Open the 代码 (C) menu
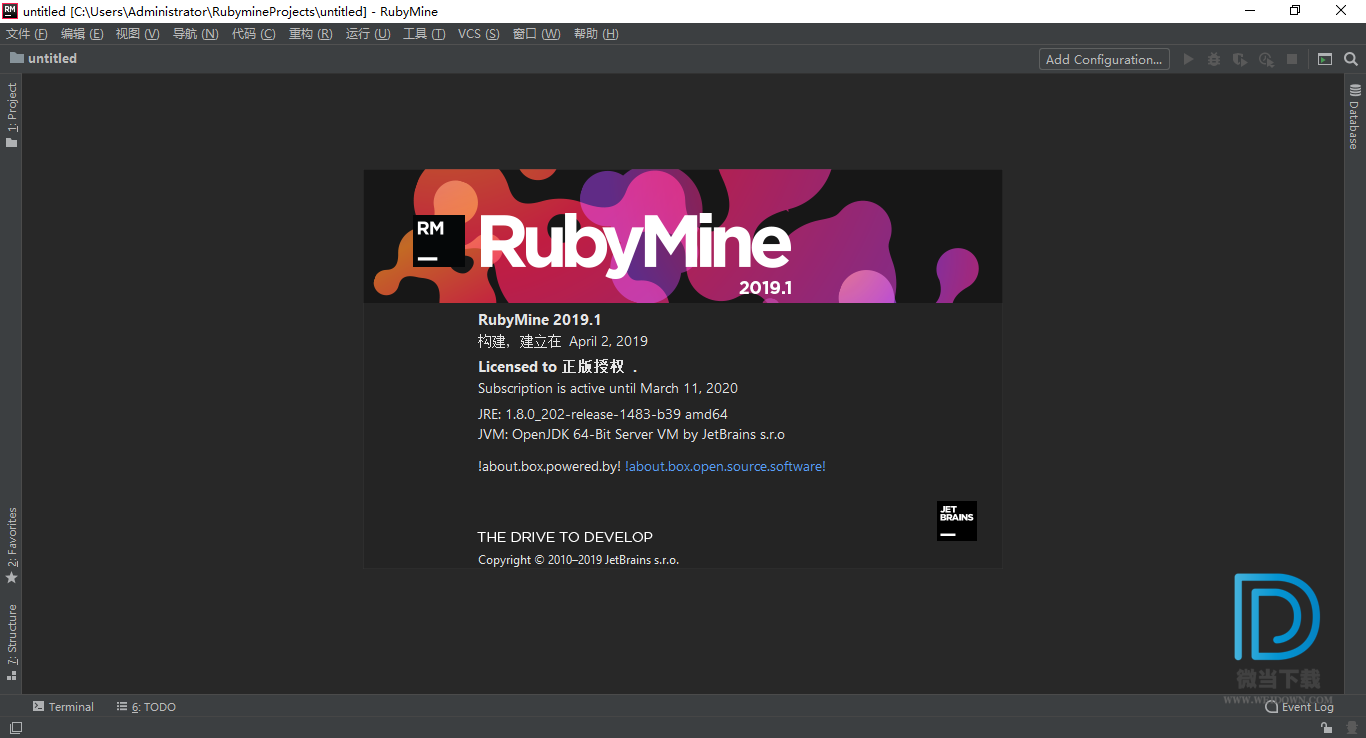The height and width of the screenshot is (738, 1366). pos(254,34)
